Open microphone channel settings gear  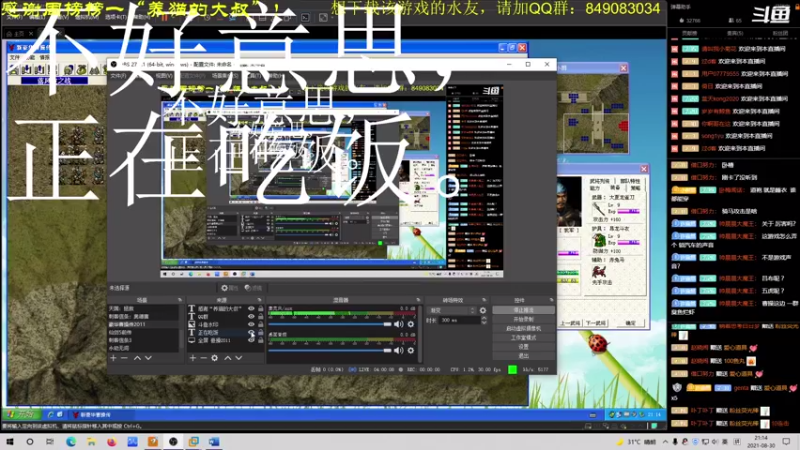[410, 324]
